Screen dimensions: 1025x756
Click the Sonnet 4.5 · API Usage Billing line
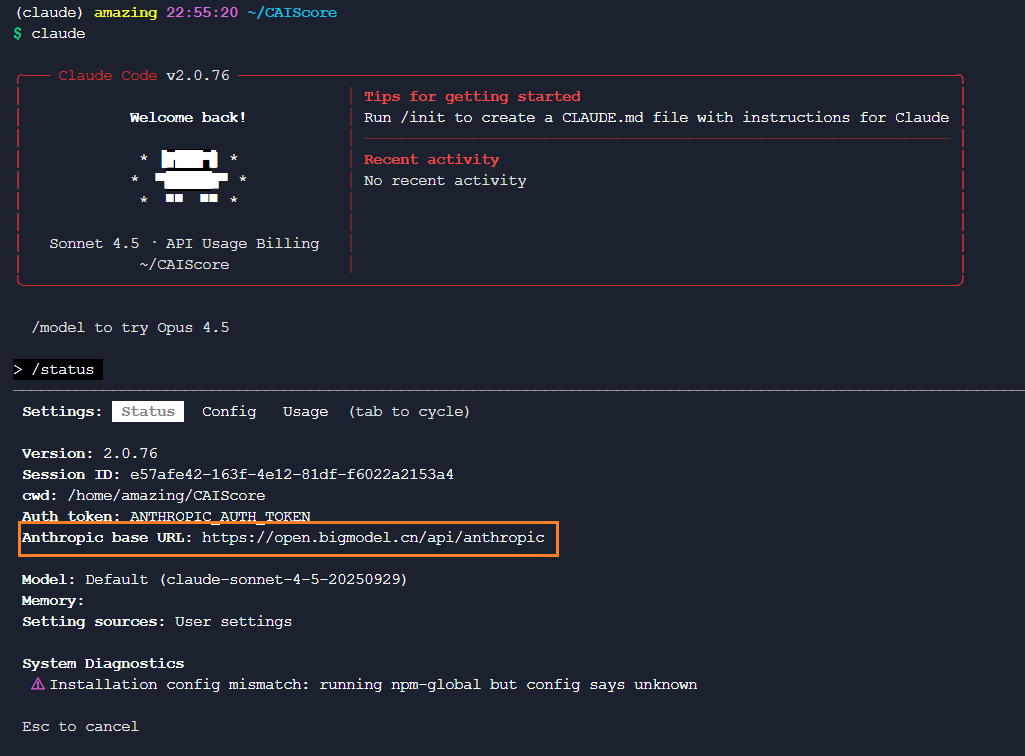coord(184,243)
